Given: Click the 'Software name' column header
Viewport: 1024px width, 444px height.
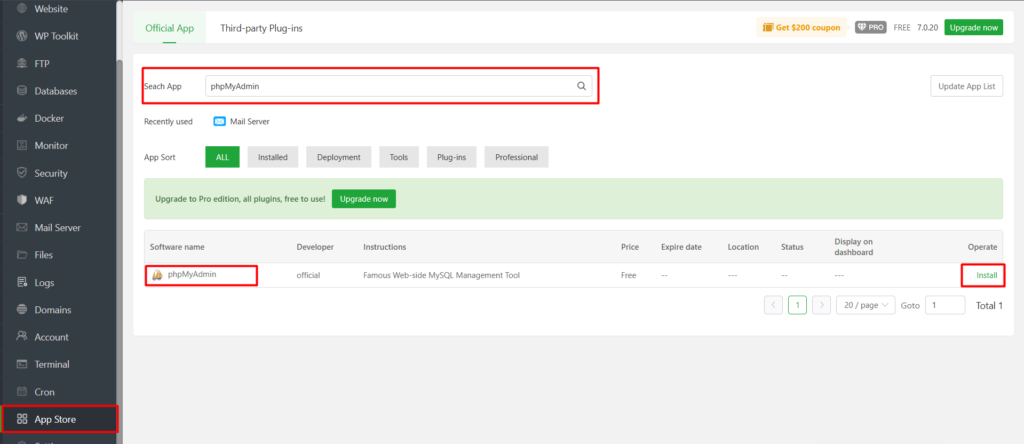Looking at the screenshot, I should [x=177, y=247].
